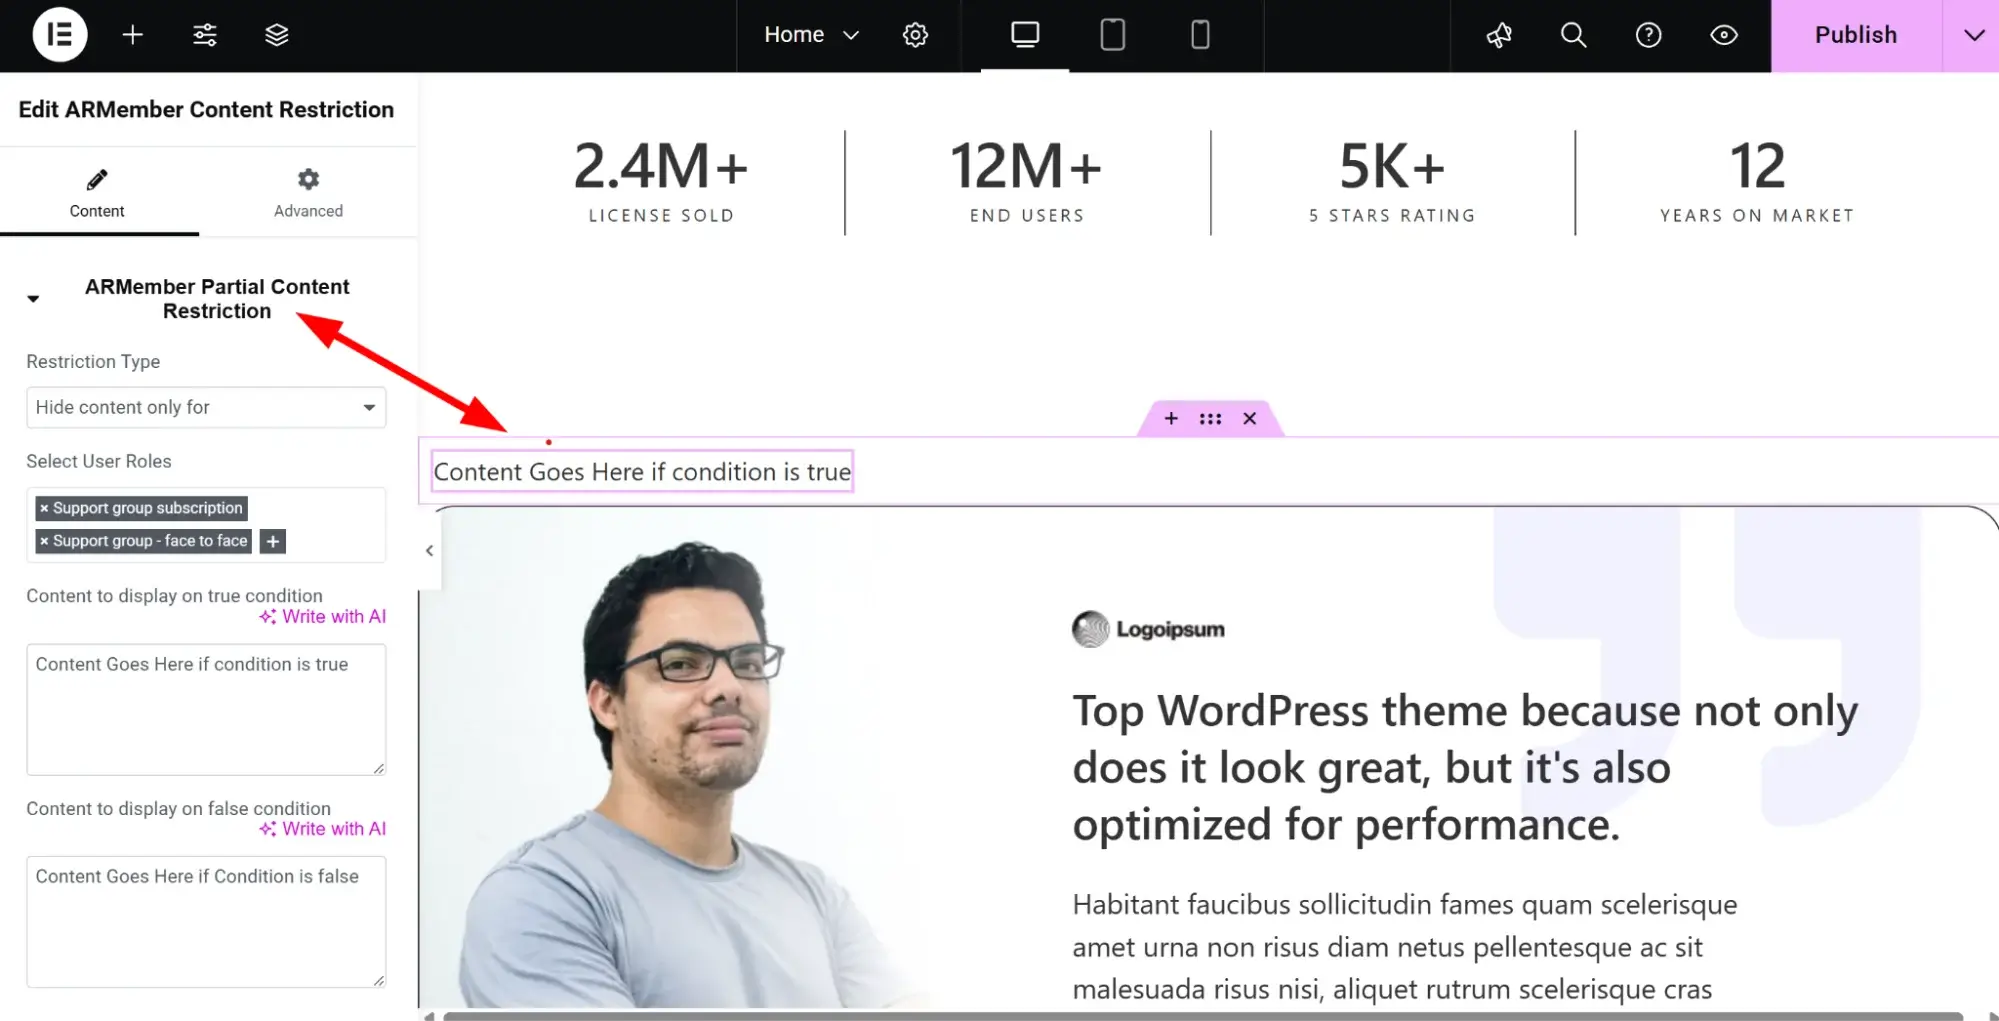The height and width of the screenshot is (1021, 1999).
Task: Click the Top WordPress theme heading
Action: pos(1465,767)
